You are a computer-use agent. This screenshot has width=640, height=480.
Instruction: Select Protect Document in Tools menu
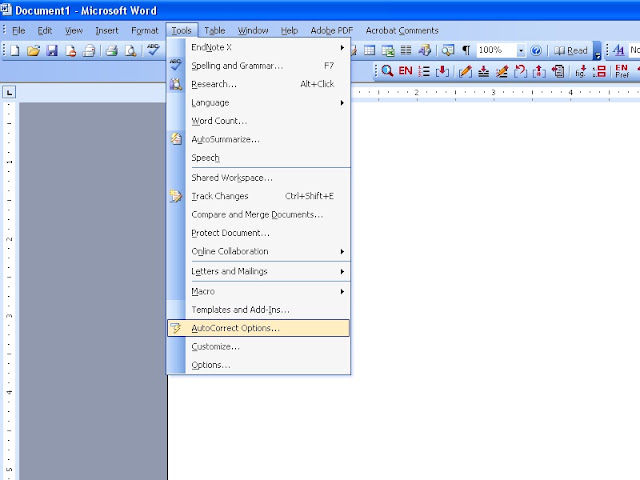[x=258, y=233]
